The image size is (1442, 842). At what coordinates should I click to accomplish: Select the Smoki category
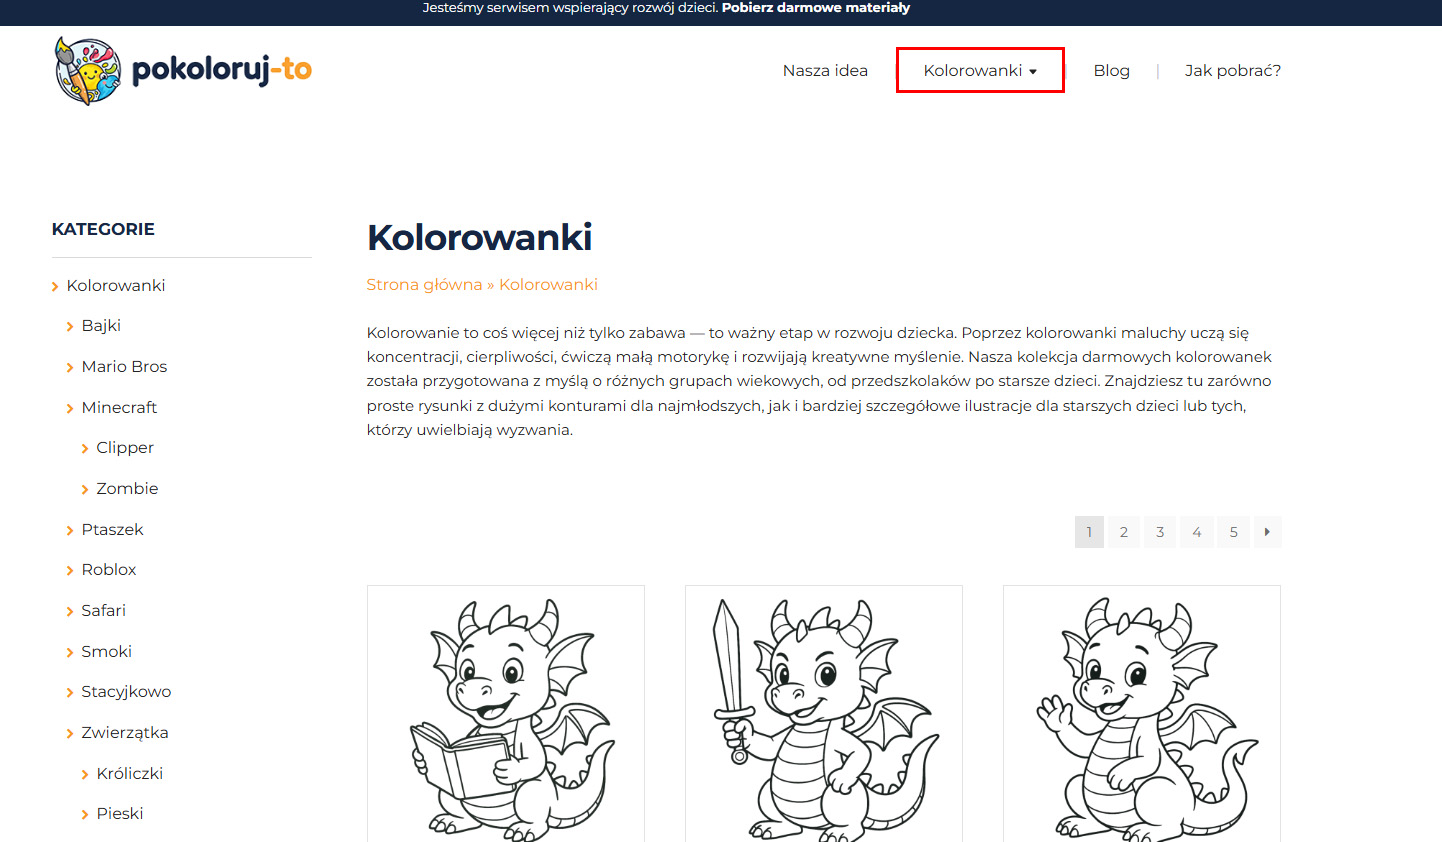(x=106, y=651)
